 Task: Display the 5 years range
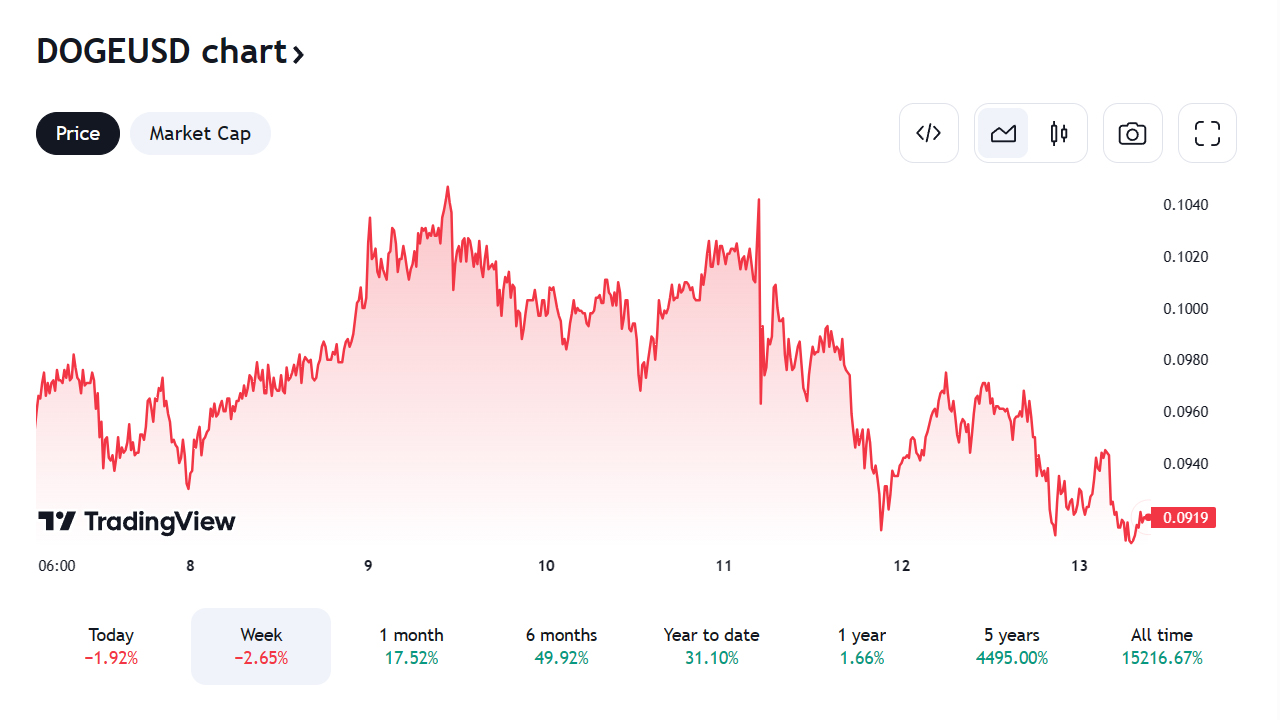1011,646
